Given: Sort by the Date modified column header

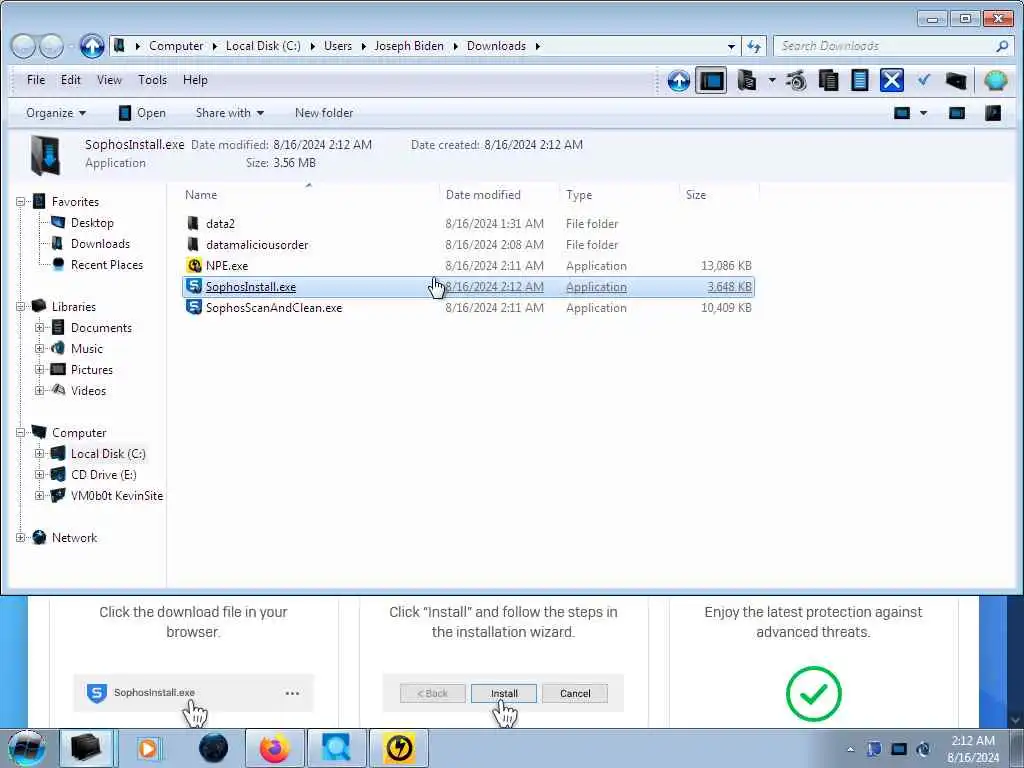Looking at the screenshot, I should click(x=483, y=195).
